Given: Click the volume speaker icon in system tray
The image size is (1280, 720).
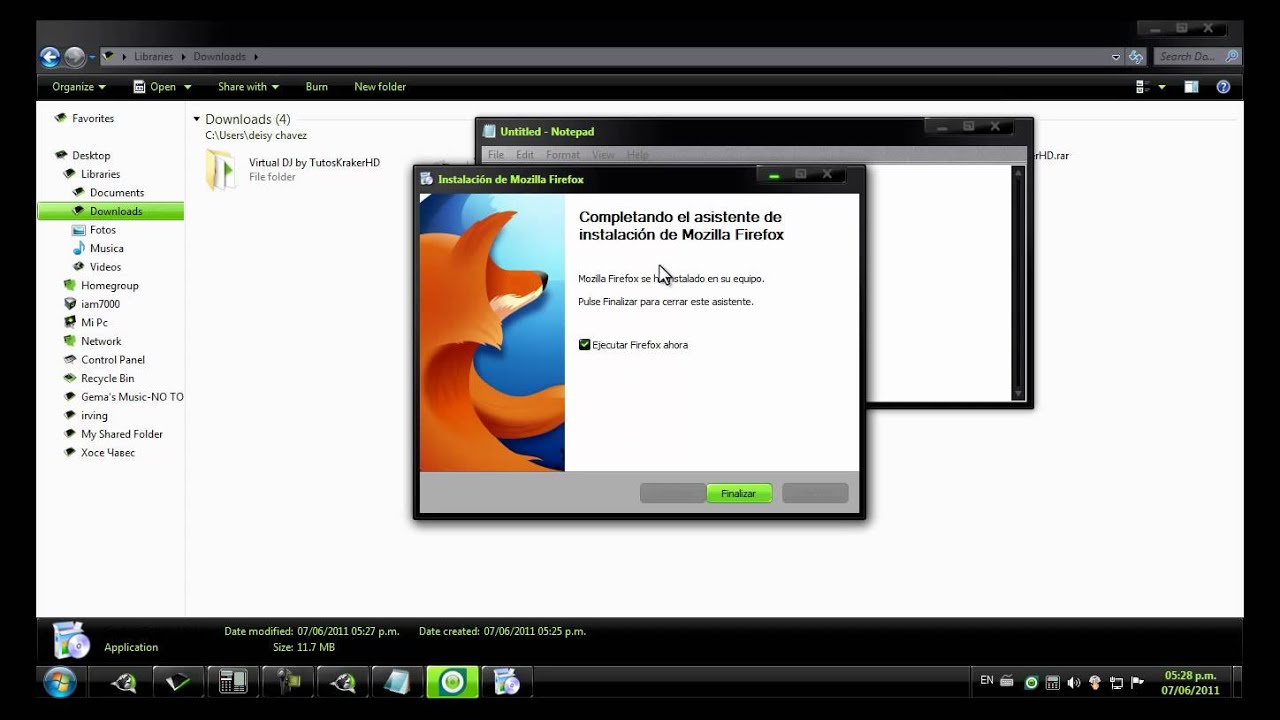Looking at the screenshot, I should click(x=1073, y=683).
